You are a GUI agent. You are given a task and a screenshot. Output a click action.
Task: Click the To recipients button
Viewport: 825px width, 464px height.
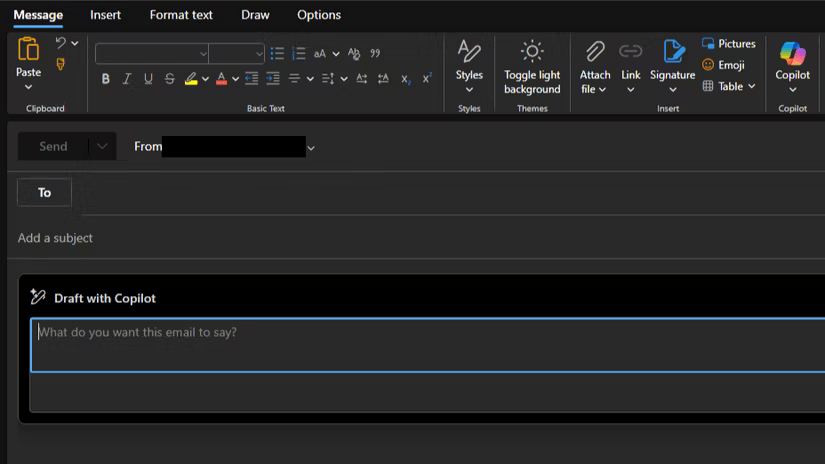pyautogui.click(x=44, y=193)
